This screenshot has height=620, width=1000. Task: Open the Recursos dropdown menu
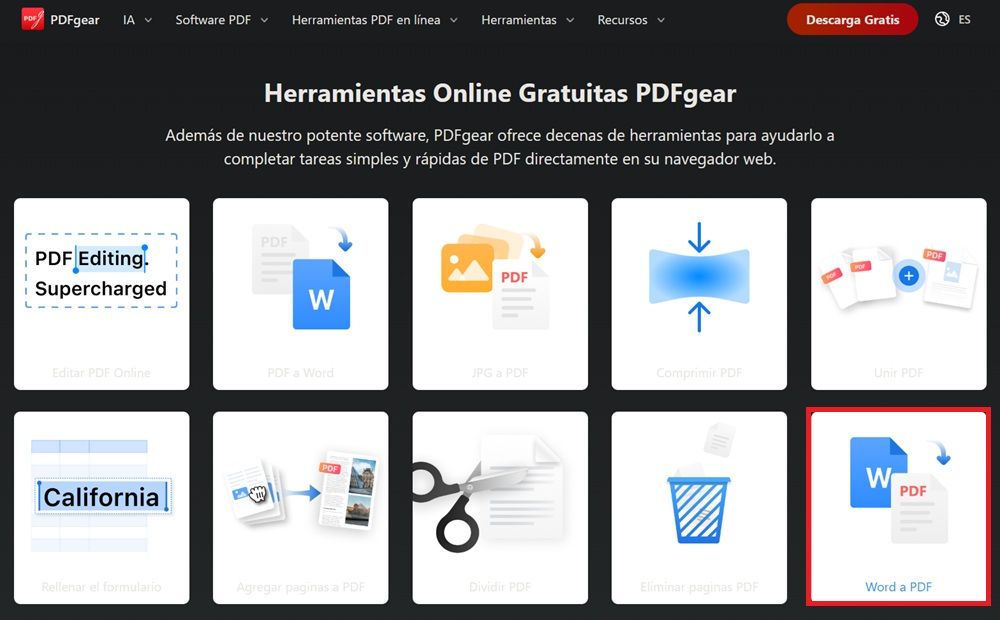point(631,20)
